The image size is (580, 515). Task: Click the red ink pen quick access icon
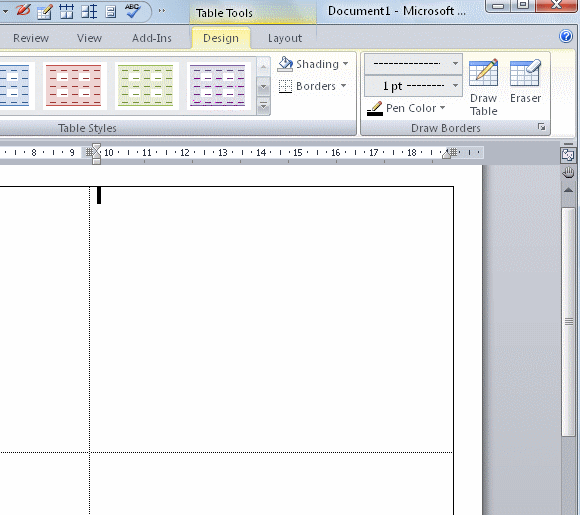[x=23, y=10]
